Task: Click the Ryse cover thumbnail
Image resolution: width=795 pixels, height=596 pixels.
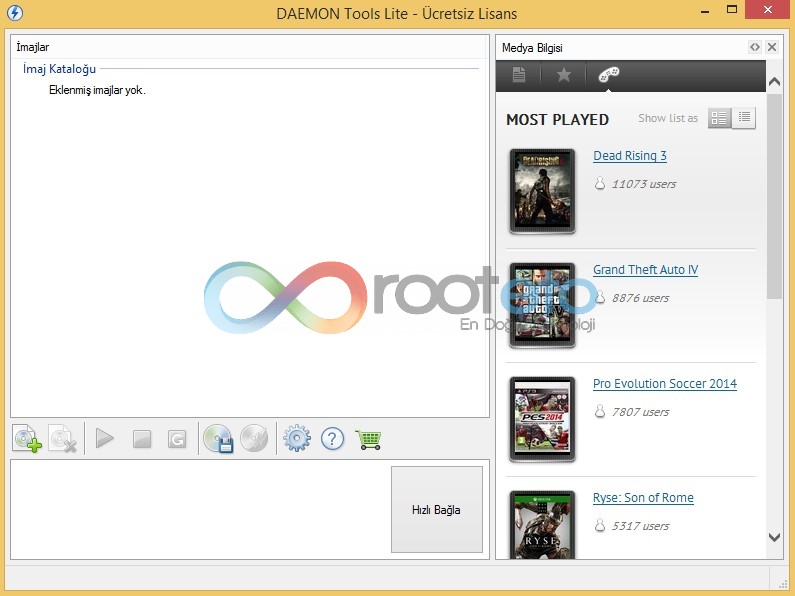Action: (543, 525)
